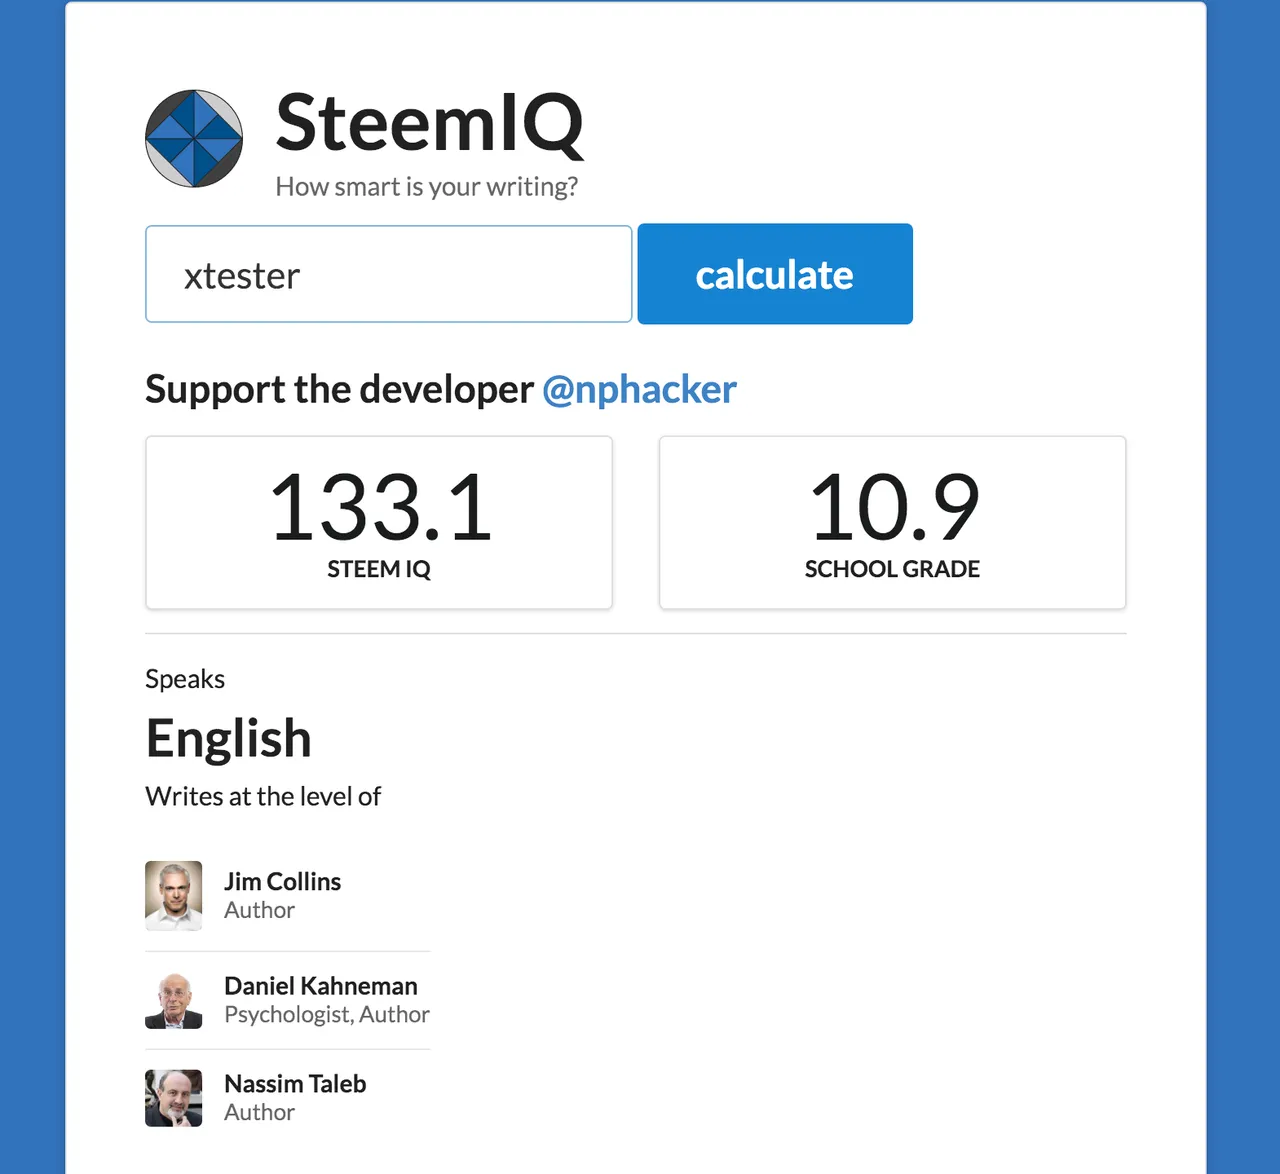Click the 'English' language heading
1280x1174 pixels.
(229, 740)
